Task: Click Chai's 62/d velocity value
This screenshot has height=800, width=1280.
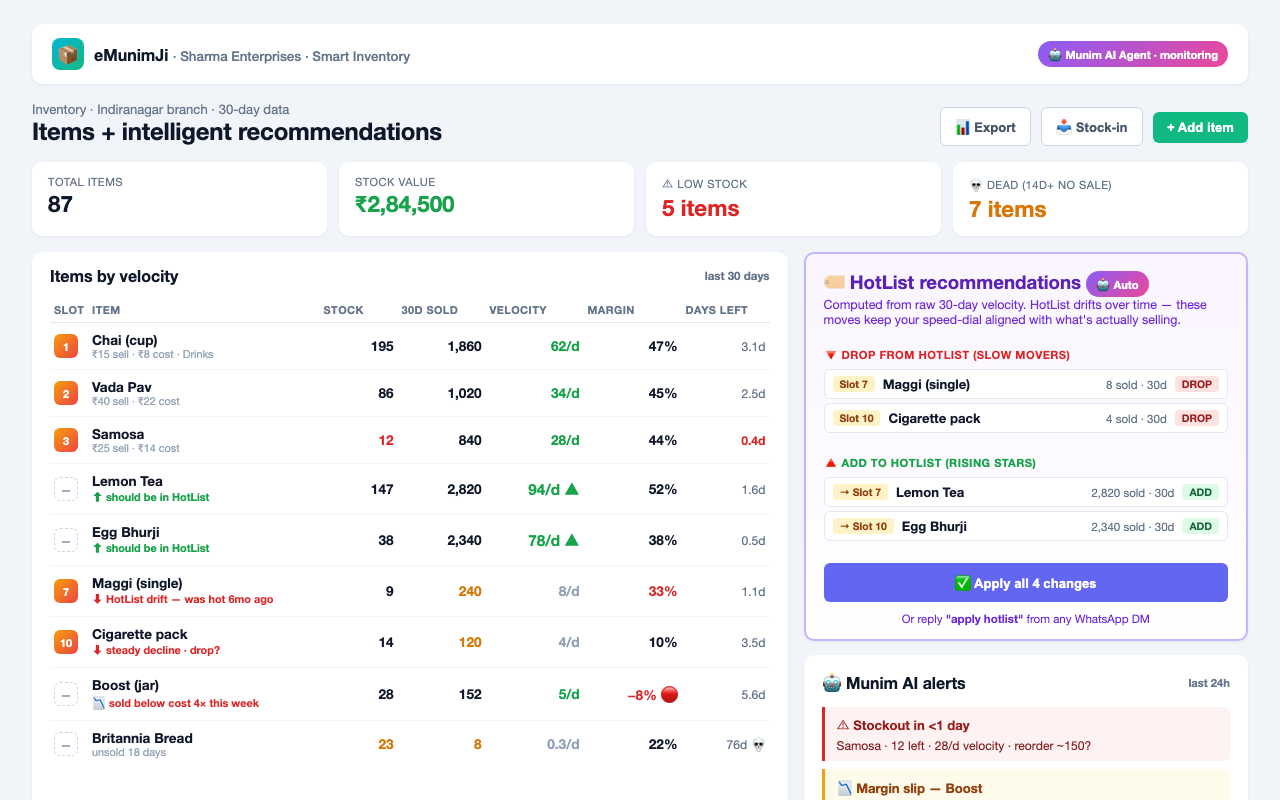Action: coord(565,346)
